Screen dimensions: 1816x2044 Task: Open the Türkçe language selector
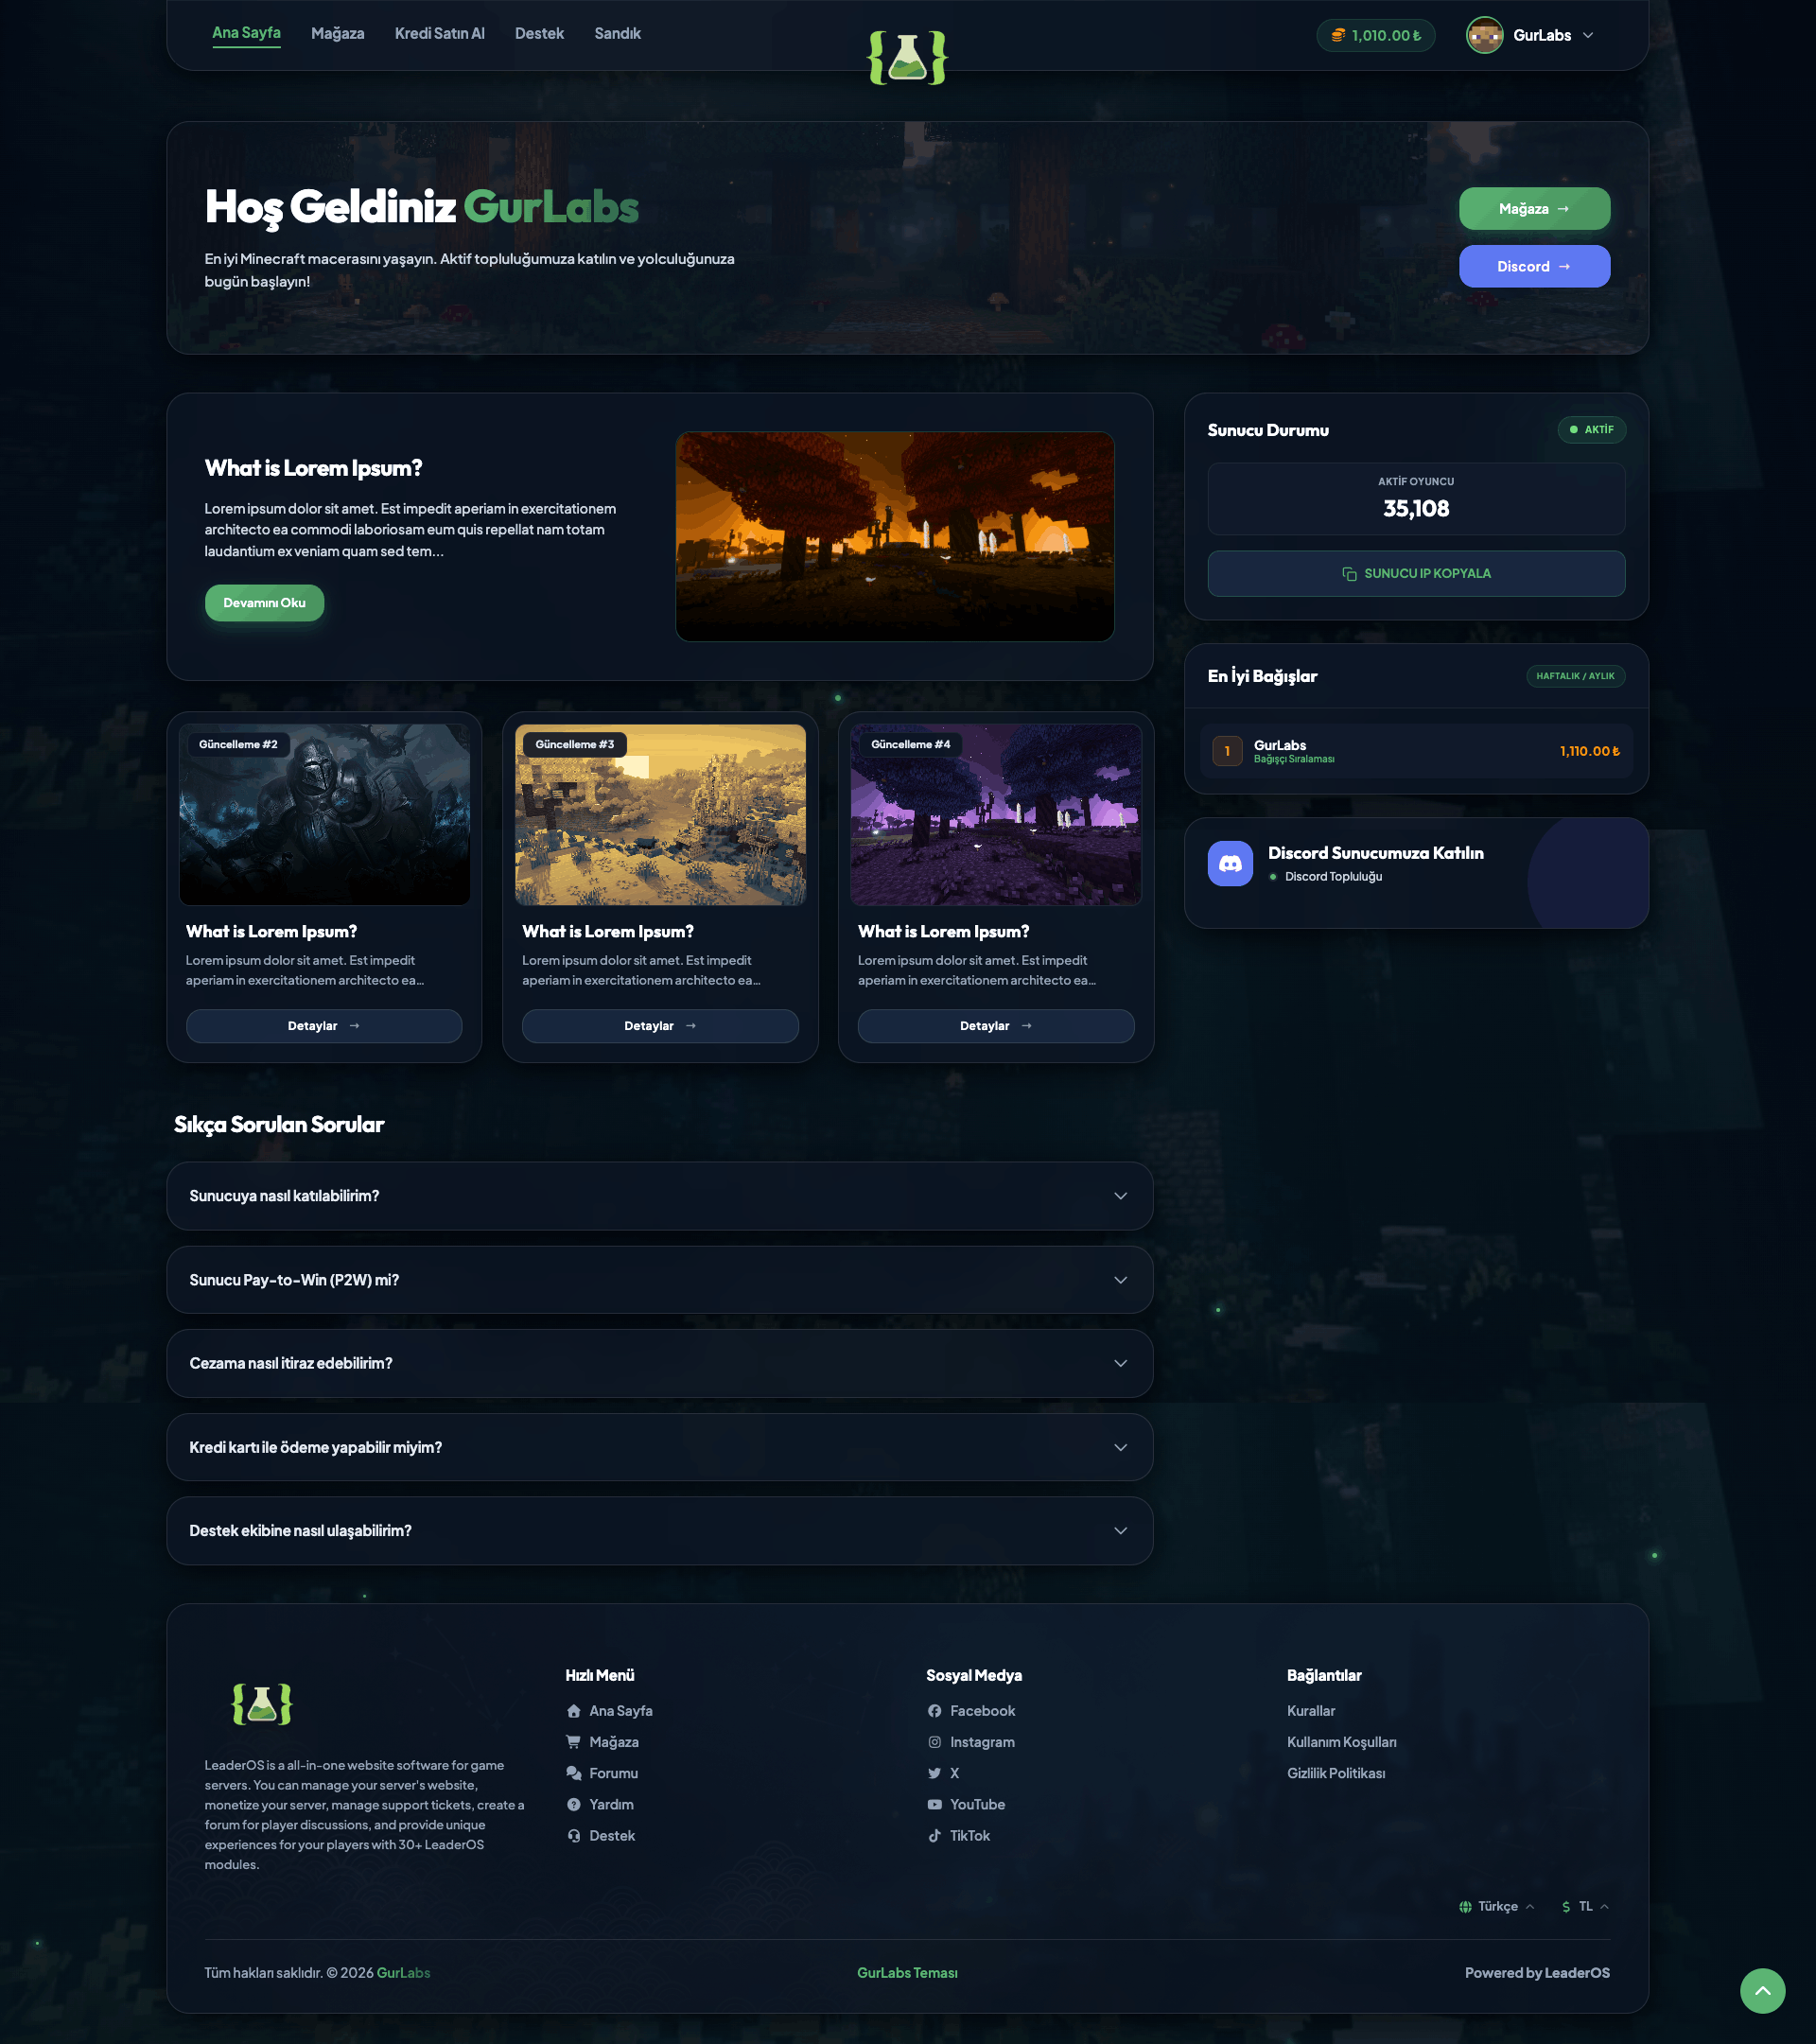click(1496, 1906)
